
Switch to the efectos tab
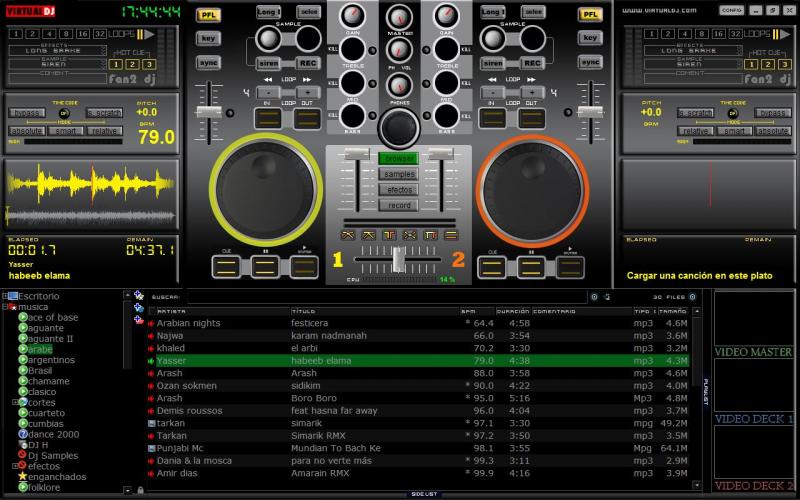398,190
